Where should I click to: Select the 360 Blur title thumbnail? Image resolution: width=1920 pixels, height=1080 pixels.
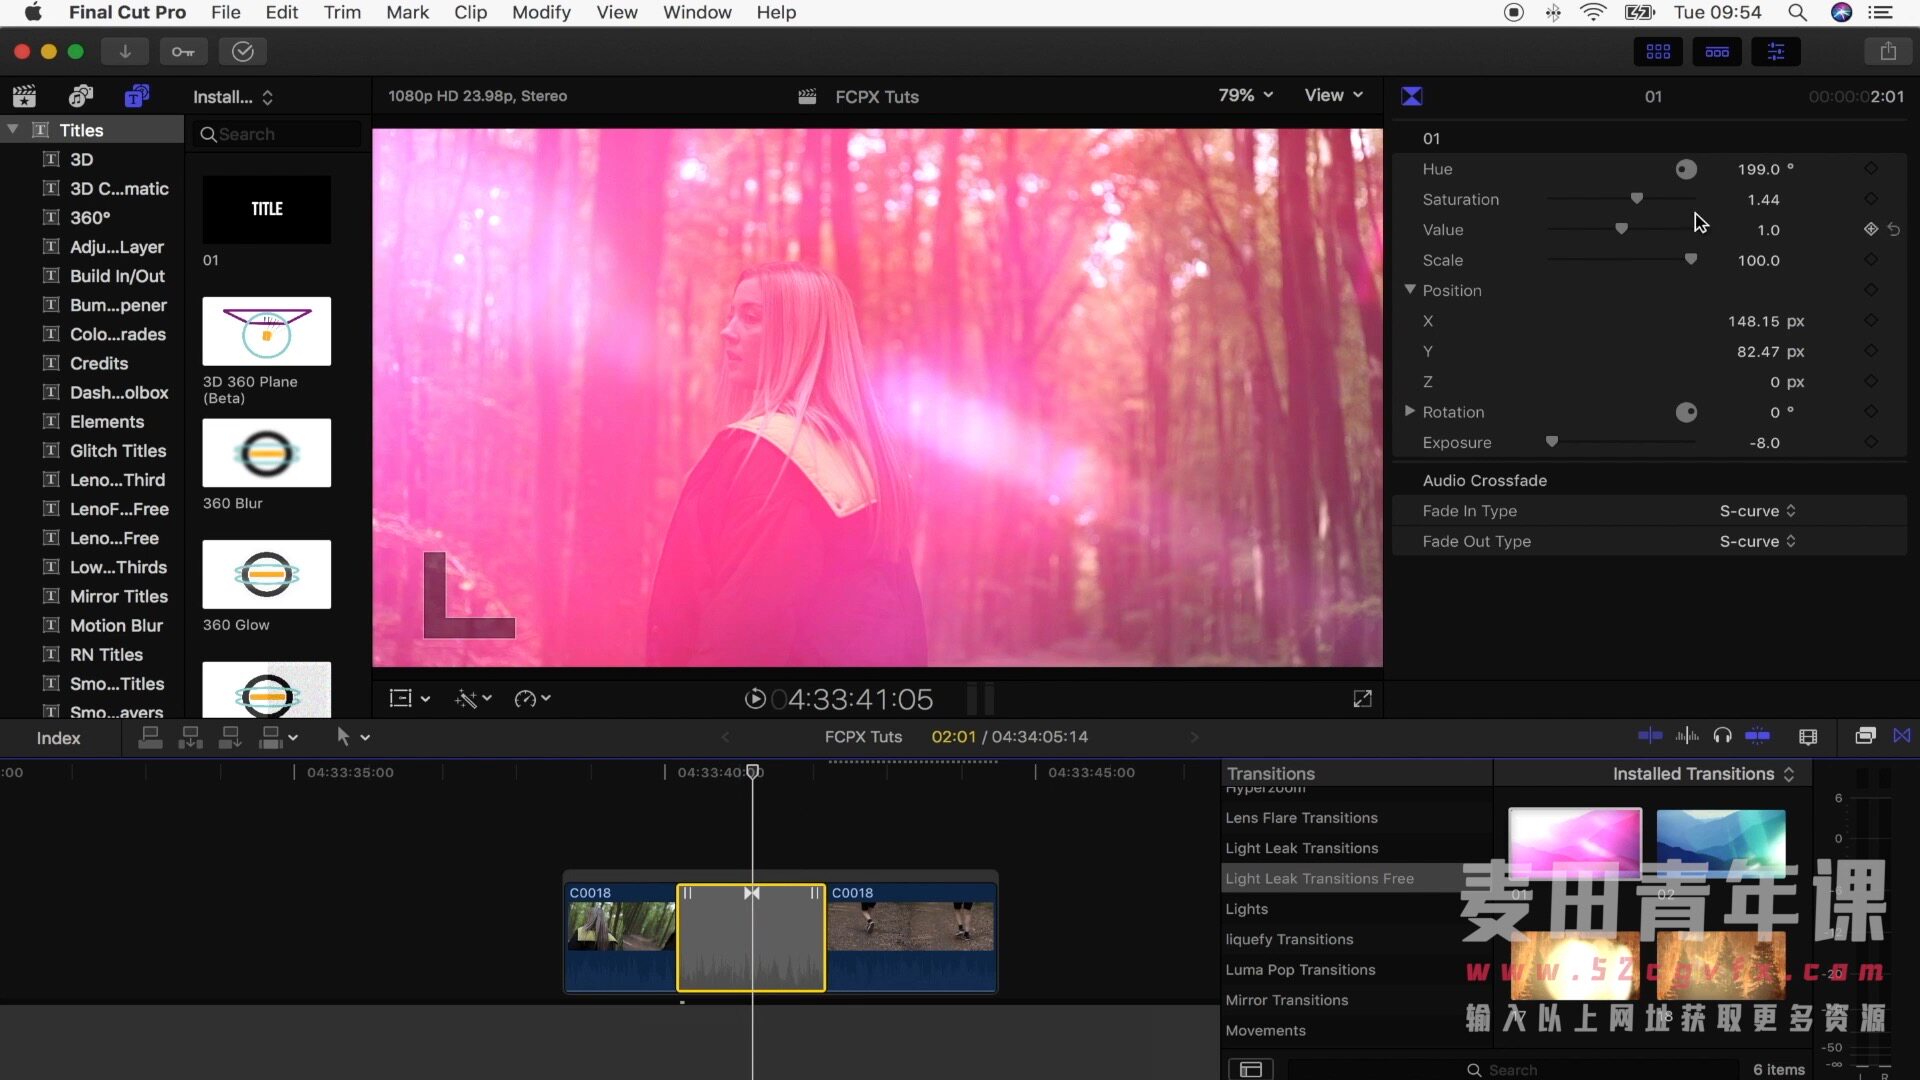(x=266, y=453)
